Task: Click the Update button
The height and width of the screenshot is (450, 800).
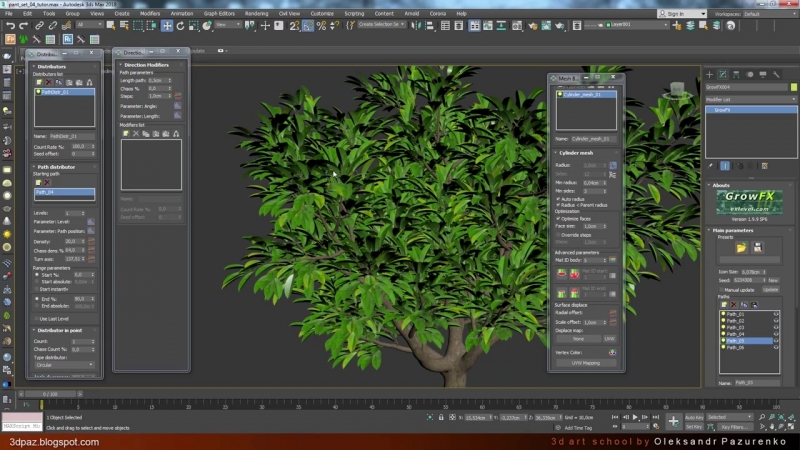Action: coord(770,290)
